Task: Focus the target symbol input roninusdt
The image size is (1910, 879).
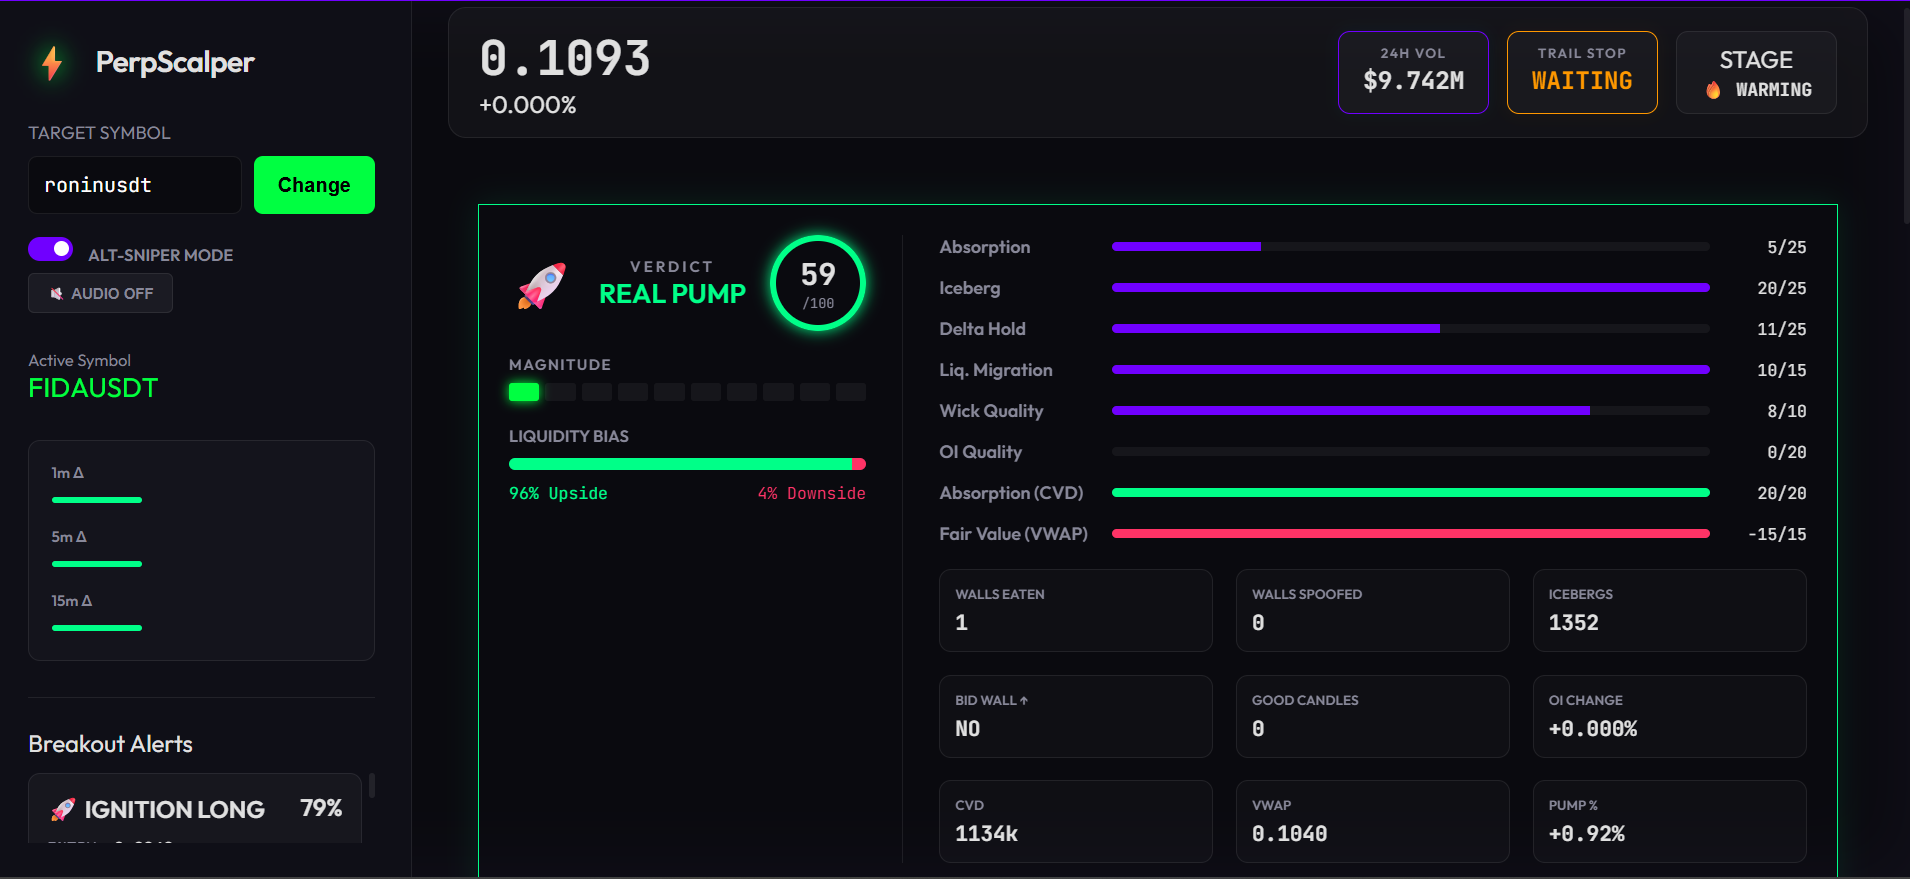Action: click(x=135, y=185)
